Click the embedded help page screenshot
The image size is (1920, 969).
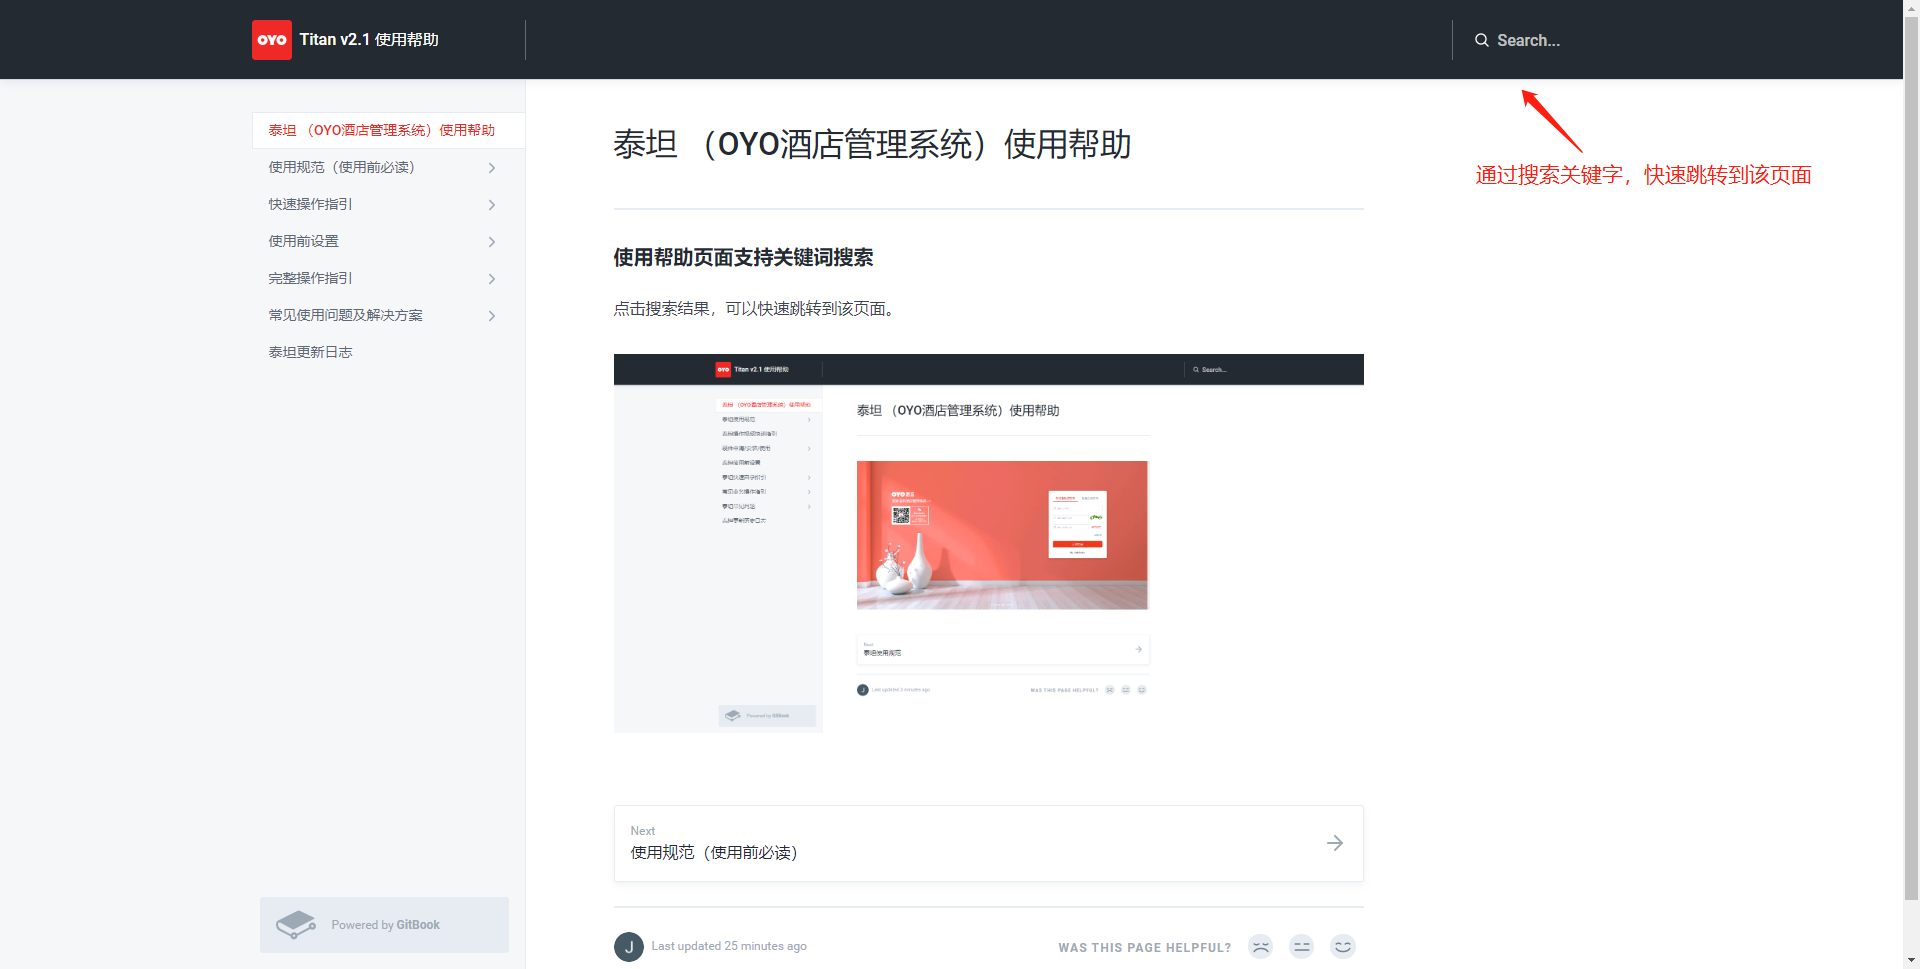[988, 543]
